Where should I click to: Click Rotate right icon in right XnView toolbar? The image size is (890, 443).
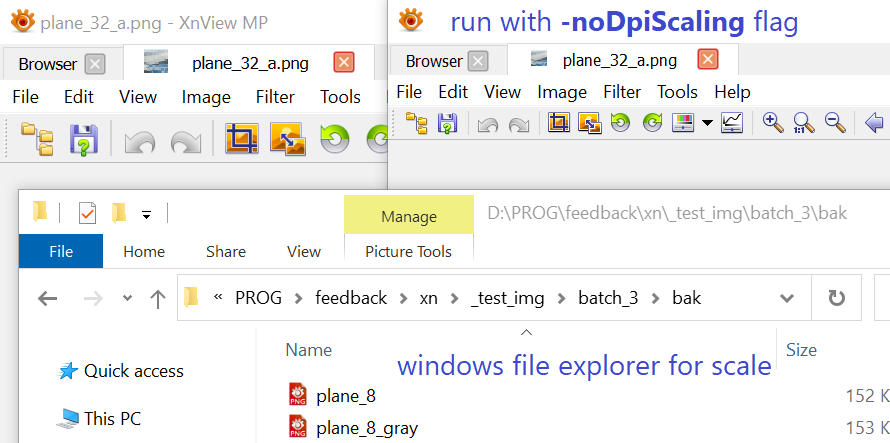(652, 122)
